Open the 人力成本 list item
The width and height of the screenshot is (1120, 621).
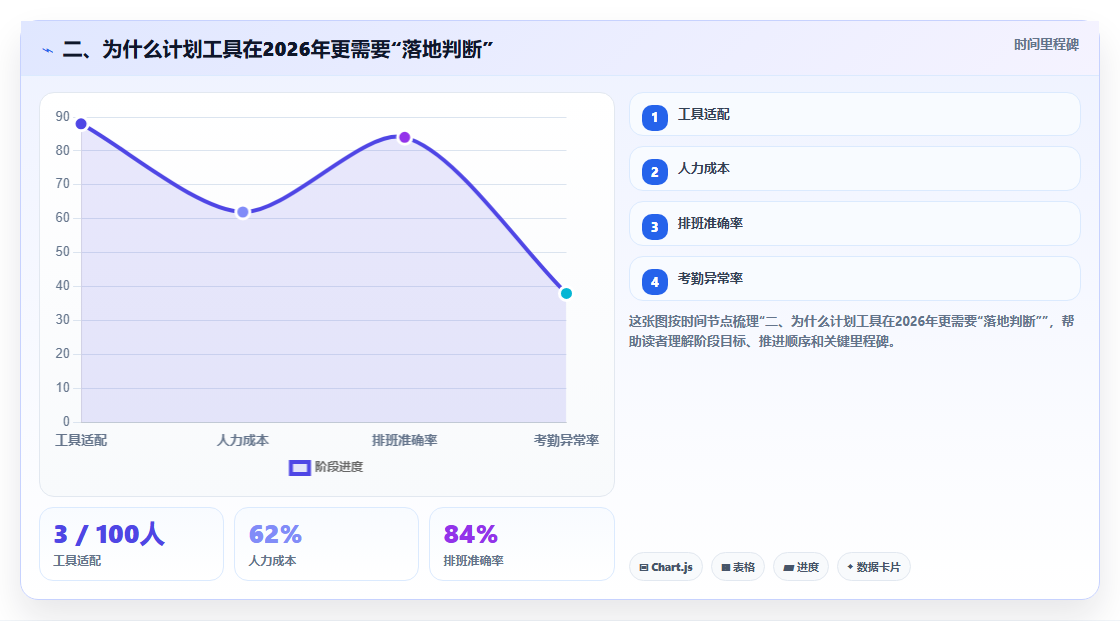[854, 169]
